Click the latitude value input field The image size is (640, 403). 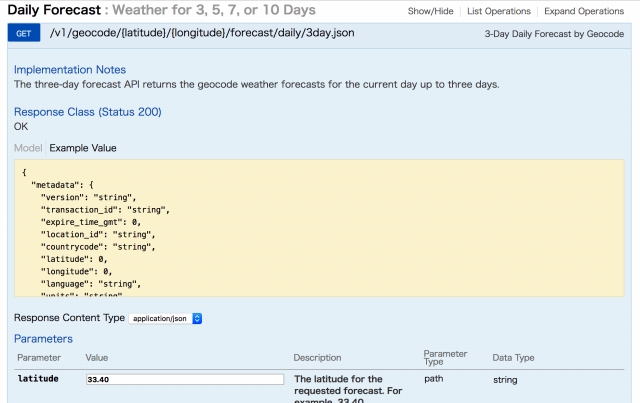pos(184,380)
